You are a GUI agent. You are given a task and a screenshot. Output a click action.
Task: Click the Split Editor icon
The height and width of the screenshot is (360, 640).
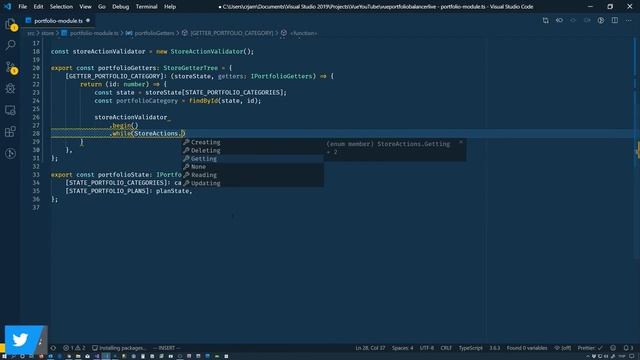615,20
